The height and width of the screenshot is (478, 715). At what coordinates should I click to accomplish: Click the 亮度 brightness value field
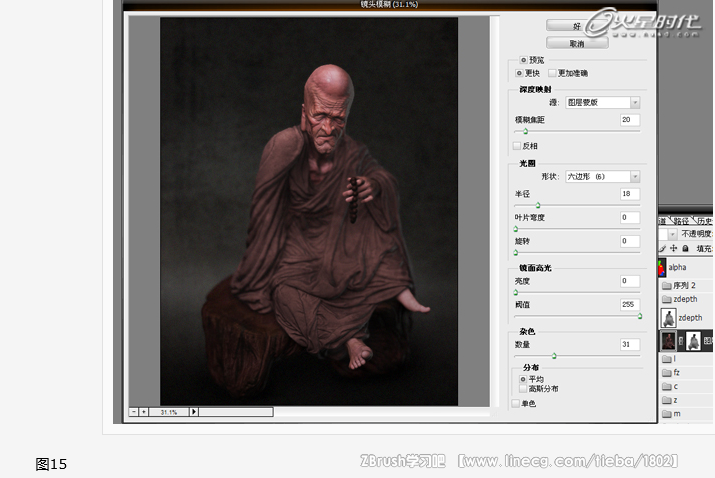[630, 281]
